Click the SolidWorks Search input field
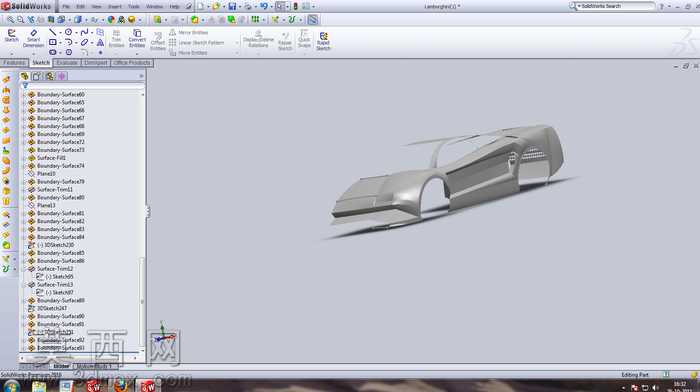This screenshot has width=700, height=392. pos(615,6)
